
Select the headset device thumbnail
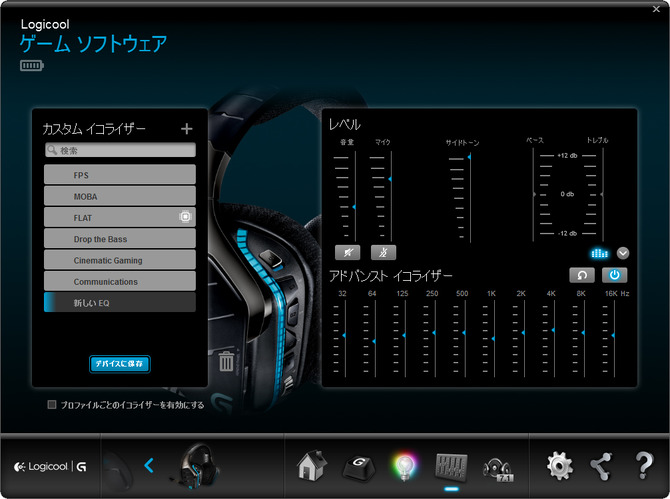point(198,466)
